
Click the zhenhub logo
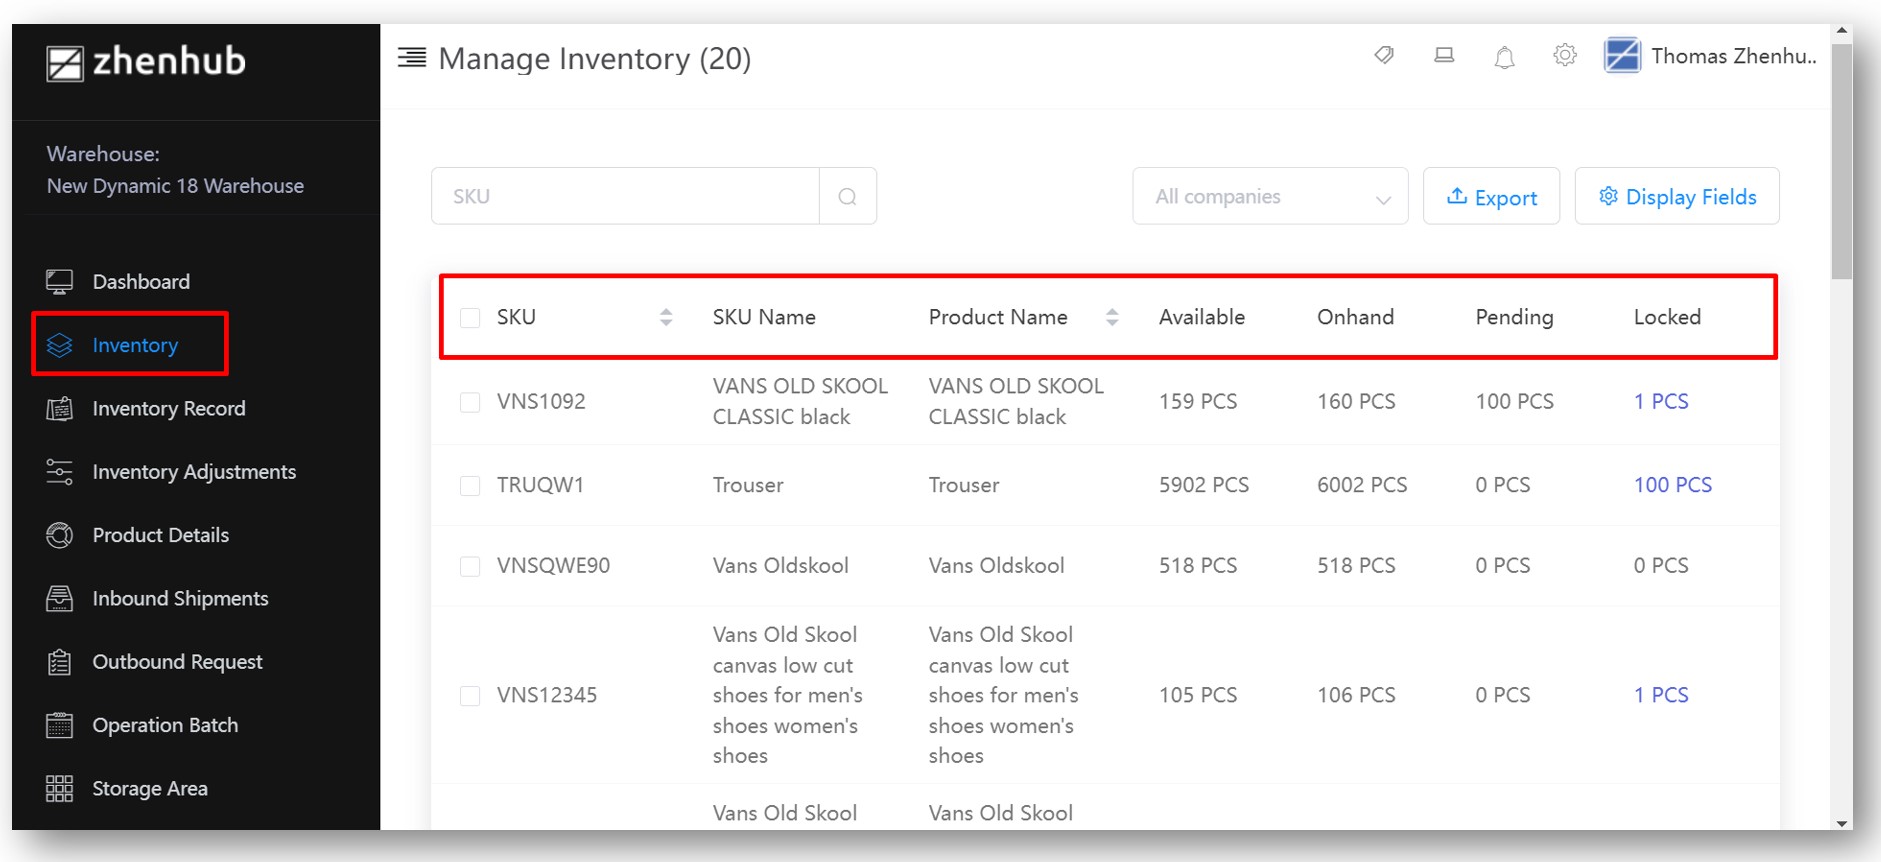[146, 62]
